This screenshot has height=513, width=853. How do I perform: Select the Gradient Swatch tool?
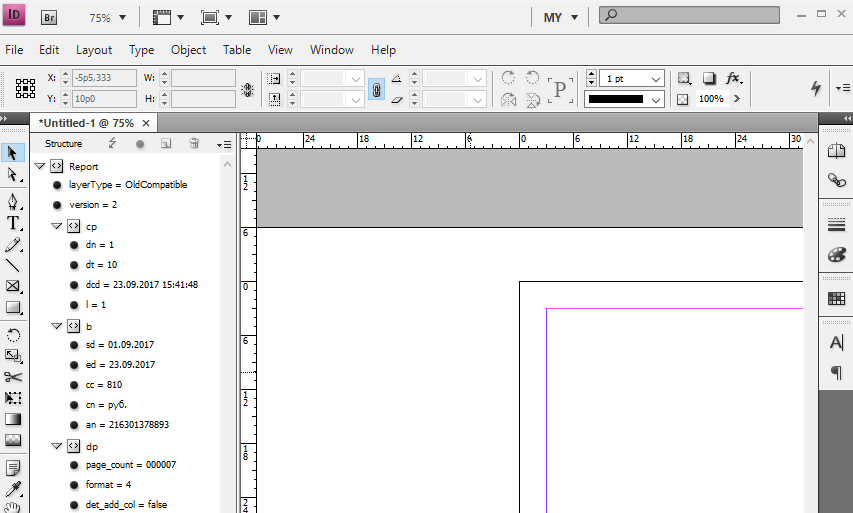pos(13,419)
